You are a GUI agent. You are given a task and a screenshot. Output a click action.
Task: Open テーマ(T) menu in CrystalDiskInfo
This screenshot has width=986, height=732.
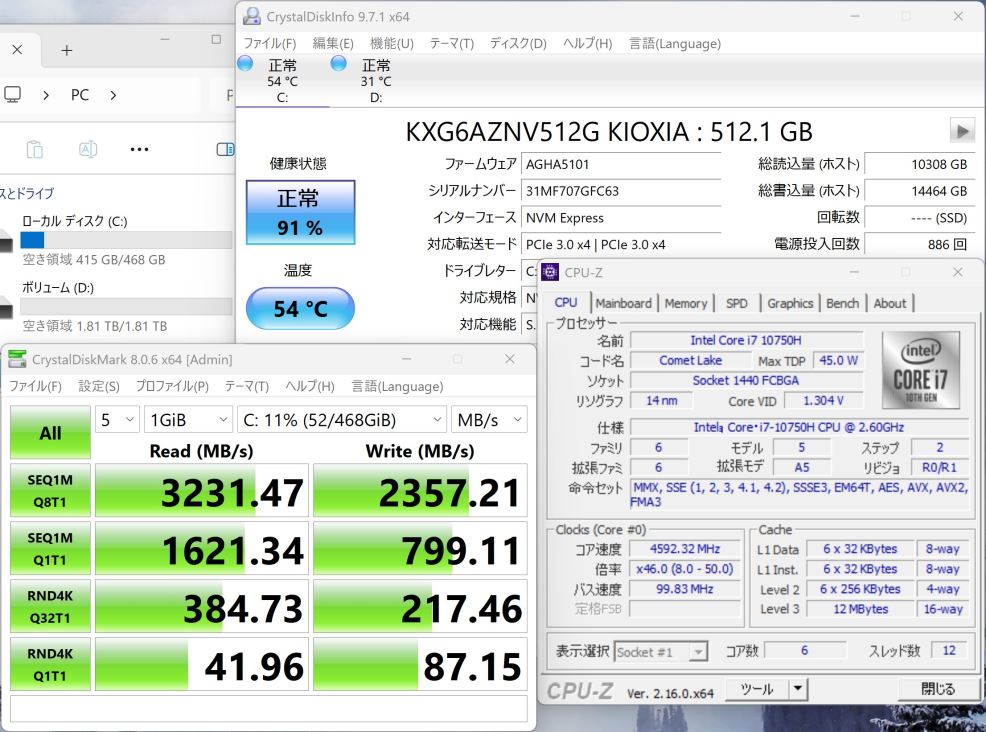tap(451, 43)
